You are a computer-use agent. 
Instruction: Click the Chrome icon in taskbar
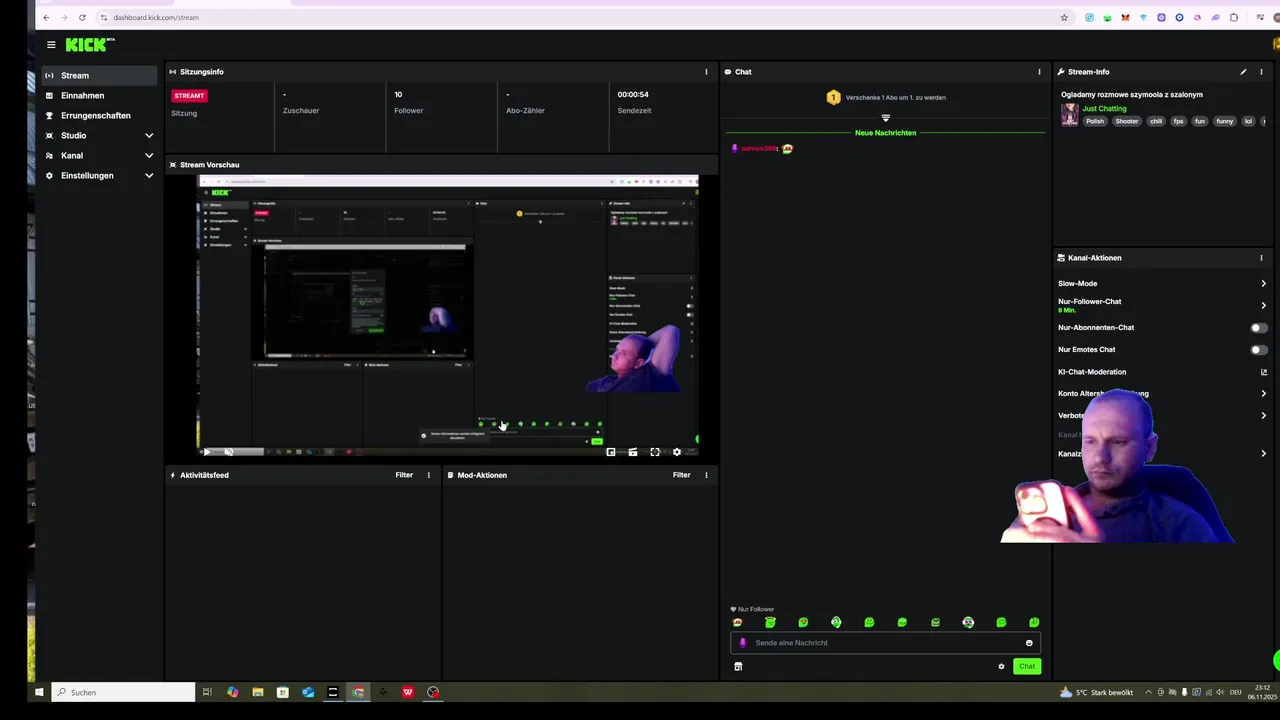[358, 692]
